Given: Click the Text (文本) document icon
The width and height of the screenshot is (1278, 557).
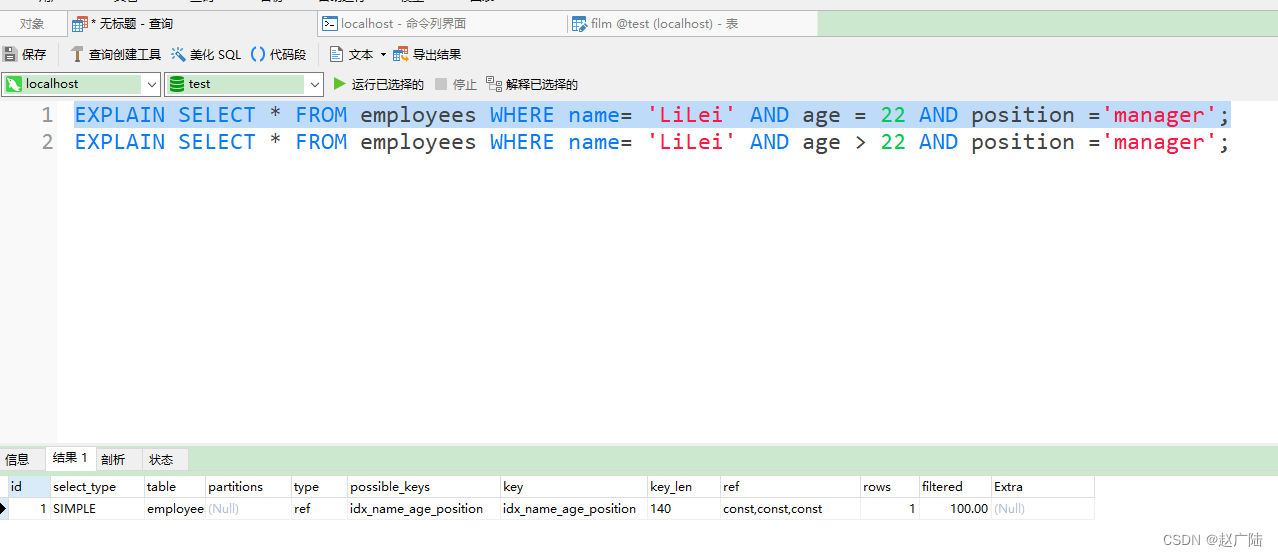Looking at the screenshot, I should (x=337, y=55).
